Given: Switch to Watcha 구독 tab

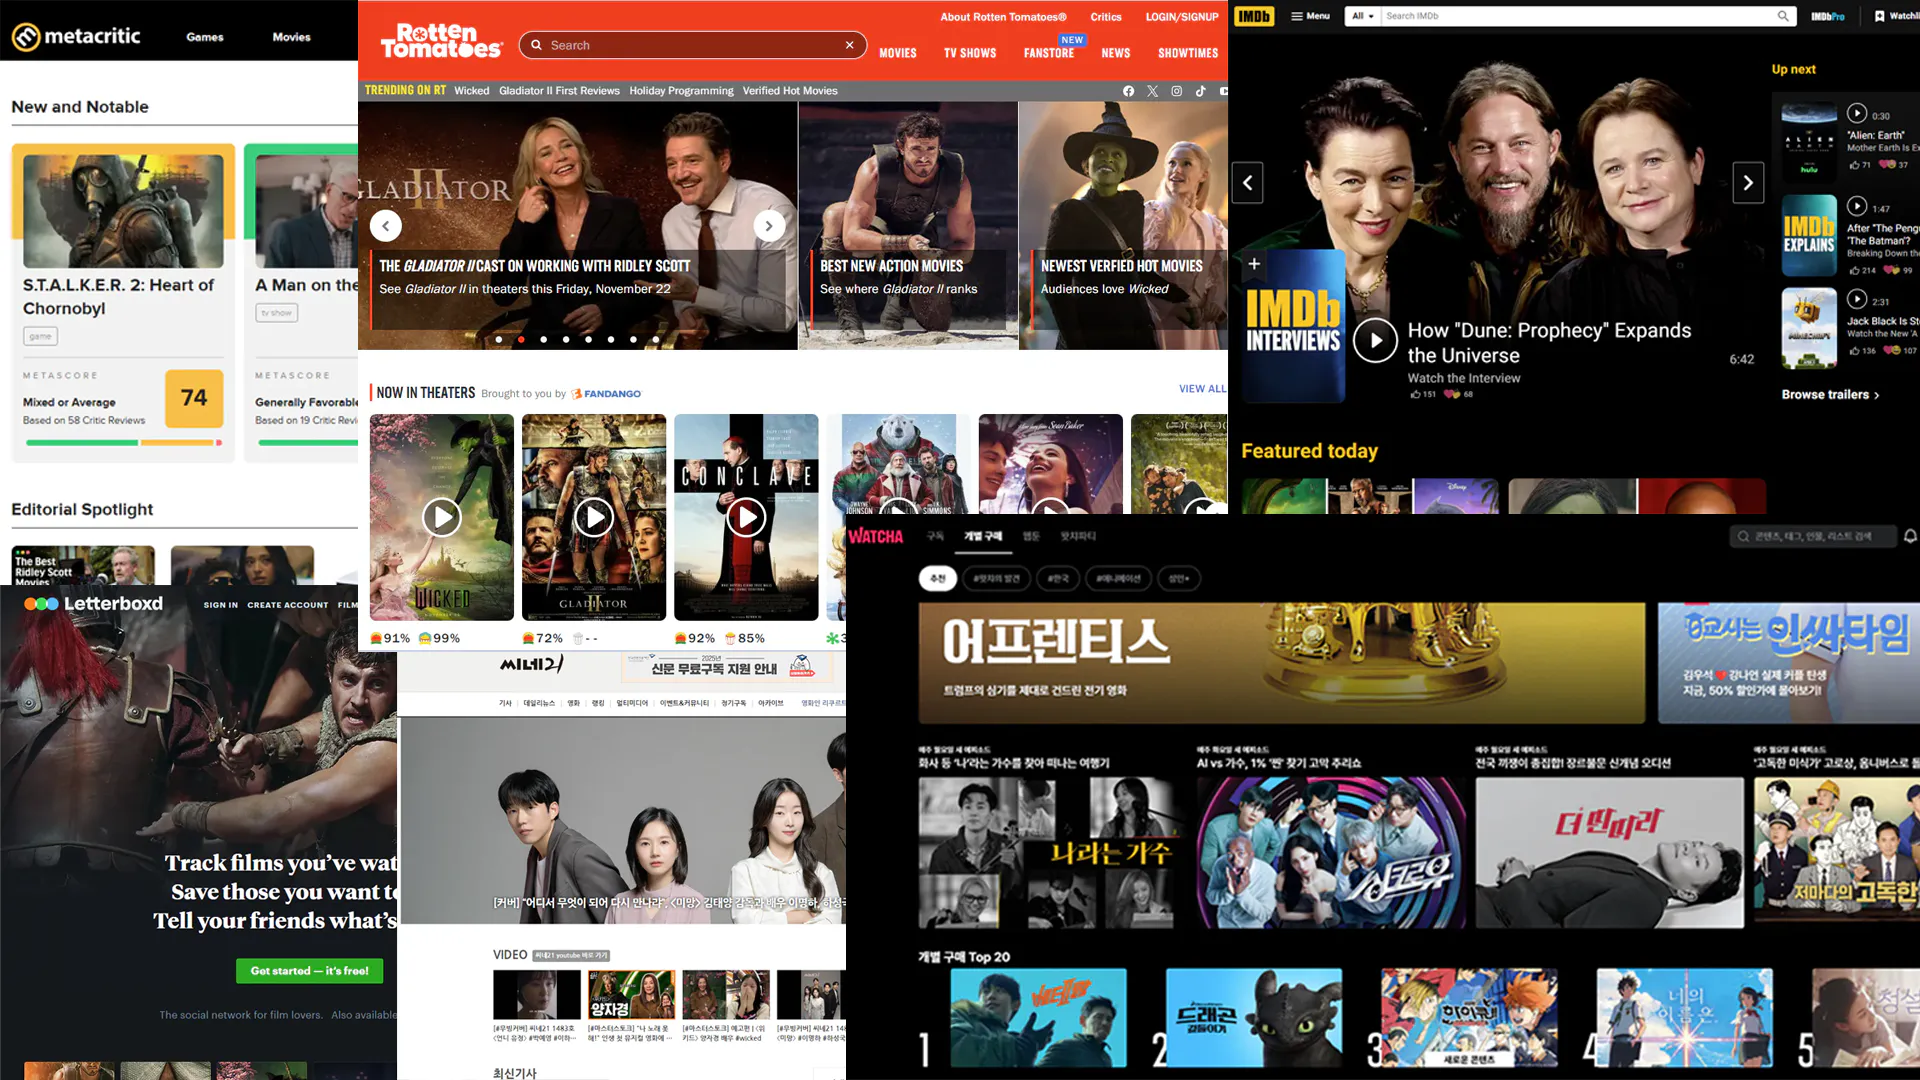Looking at the screenshot, I should pyautogui.click(x=935, y=536).
